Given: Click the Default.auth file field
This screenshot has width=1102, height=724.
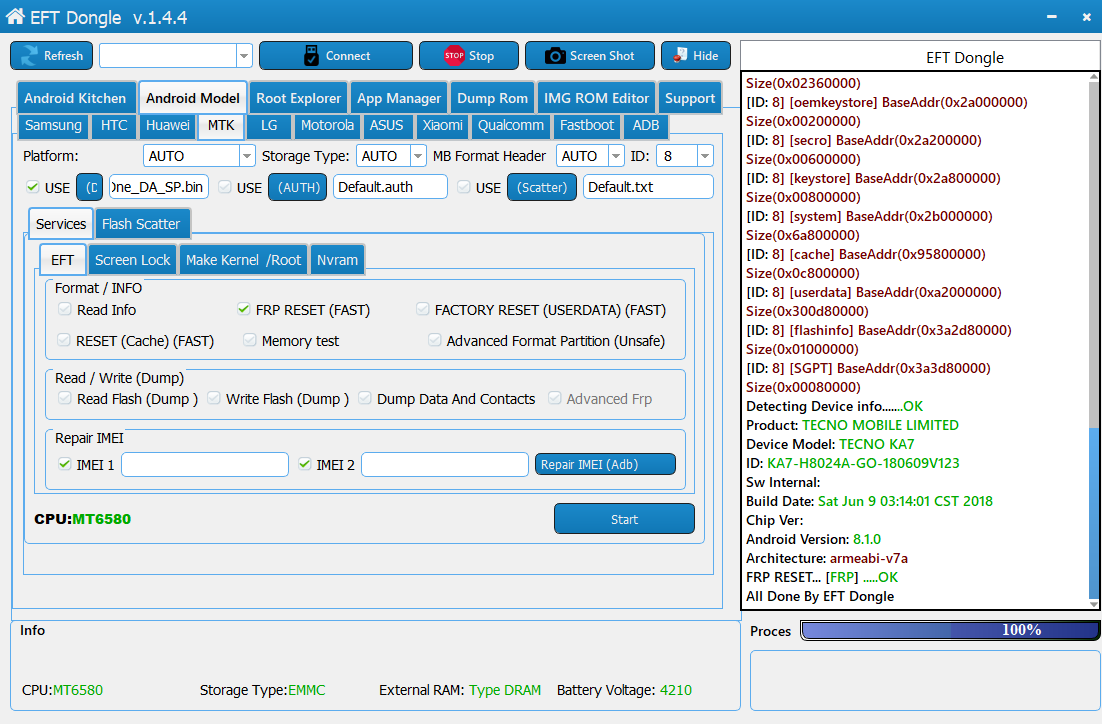Looking at the screenshot, I should click(x=390, y=187).
